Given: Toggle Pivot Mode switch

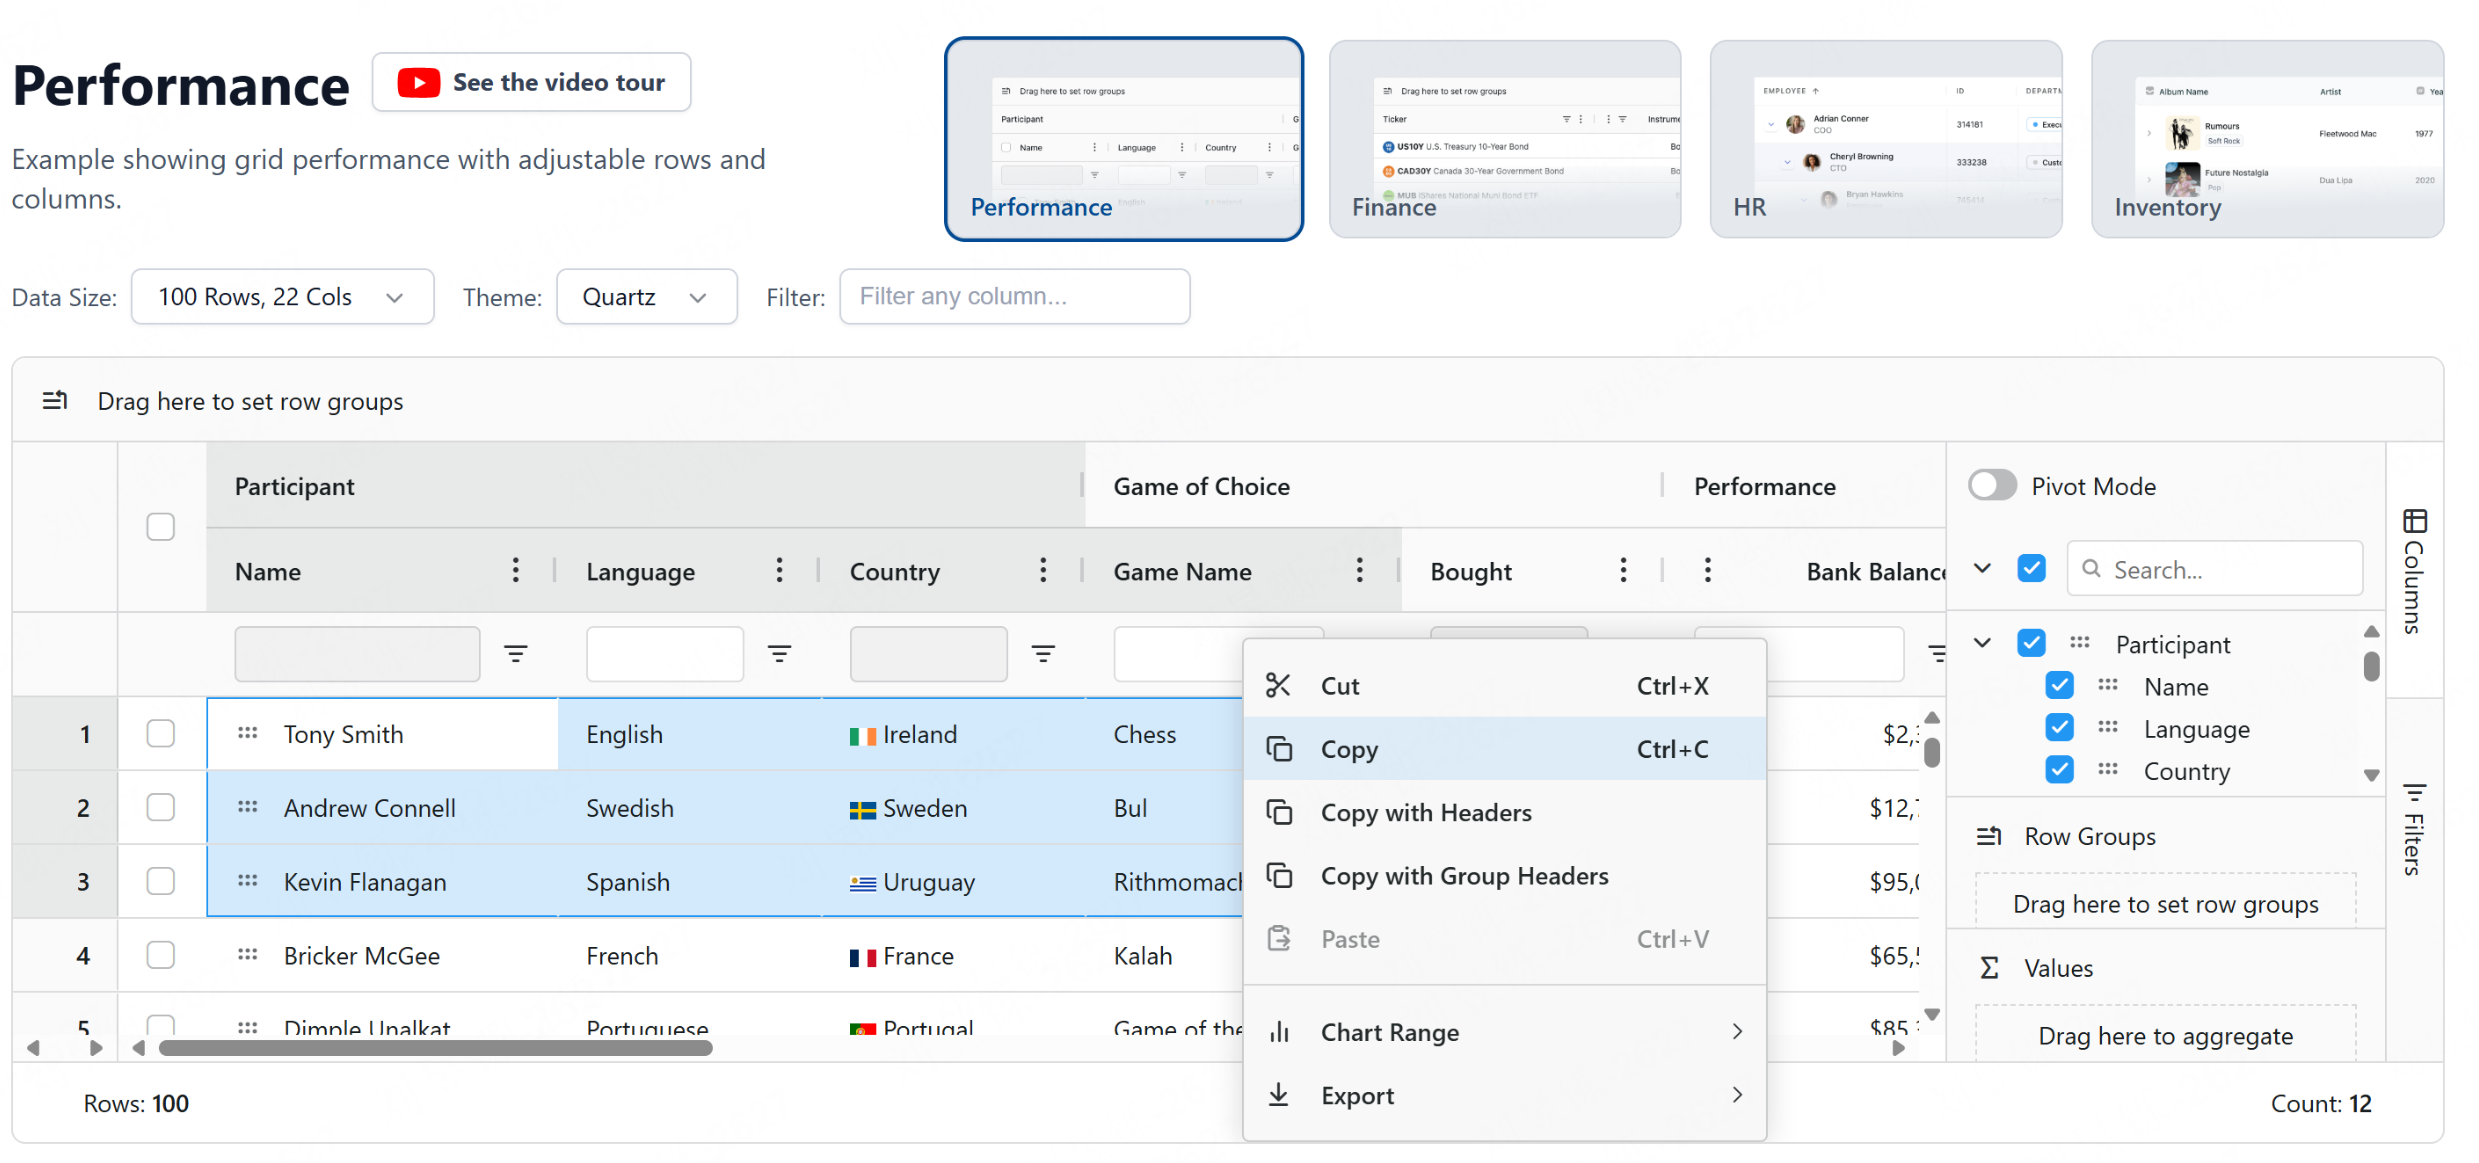Looking at the screenshot, I should [x=1992, y=486].
